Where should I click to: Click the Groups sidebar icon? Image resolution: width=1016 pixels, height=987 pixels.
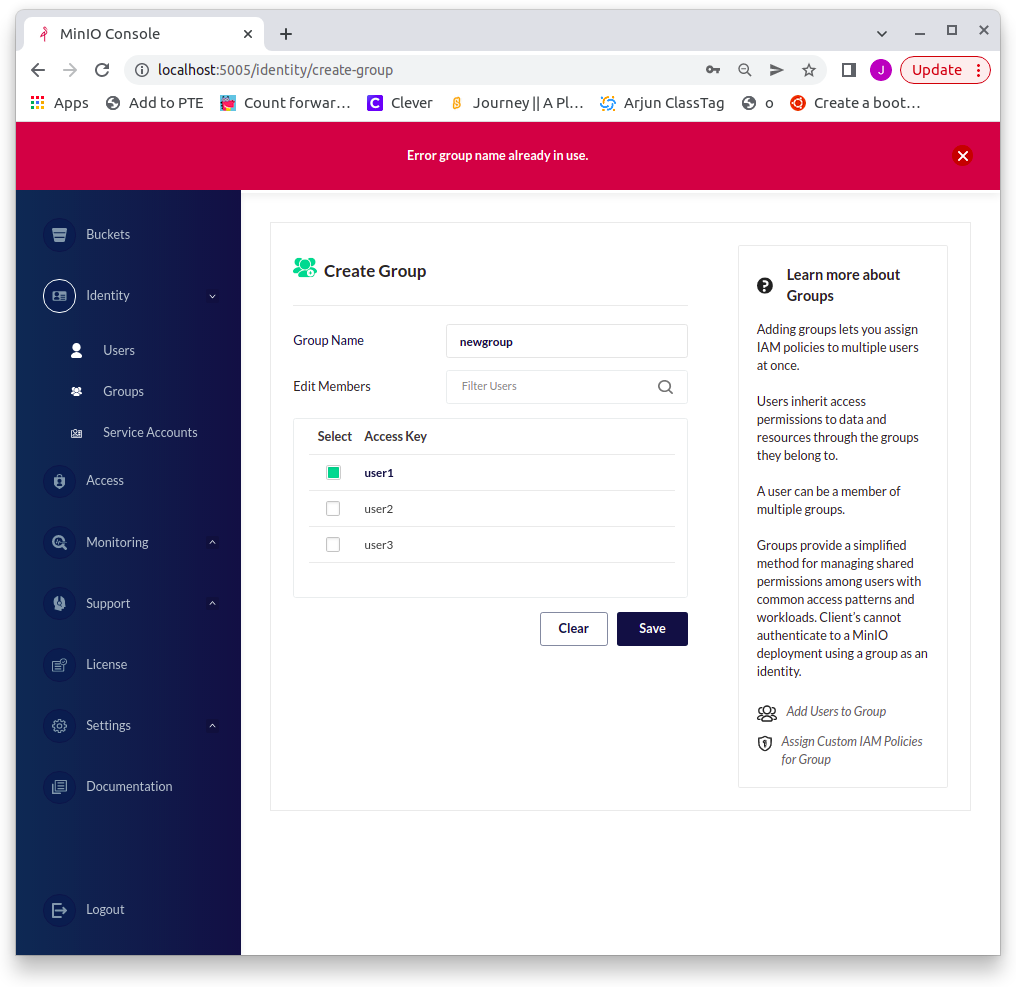coord(76,391)
